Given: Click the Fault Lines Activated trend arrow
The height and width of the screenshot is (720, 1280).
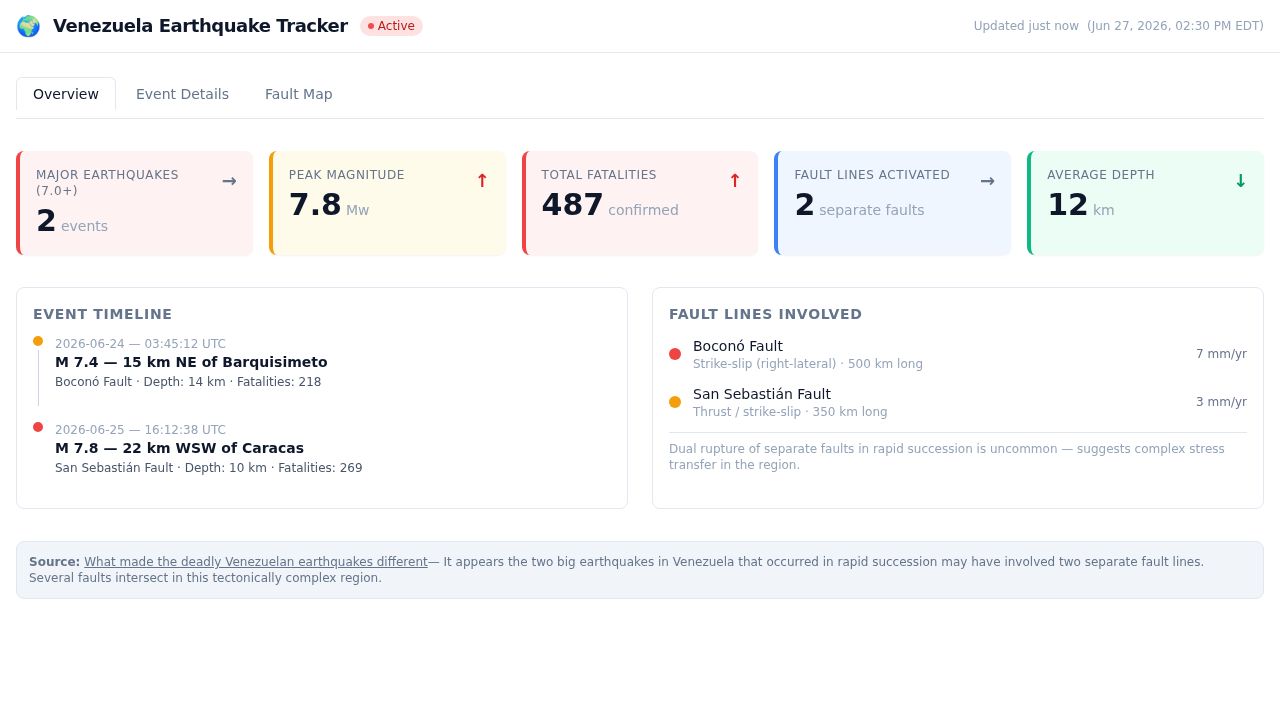Looking at the screenshot, I should [987, 181].
